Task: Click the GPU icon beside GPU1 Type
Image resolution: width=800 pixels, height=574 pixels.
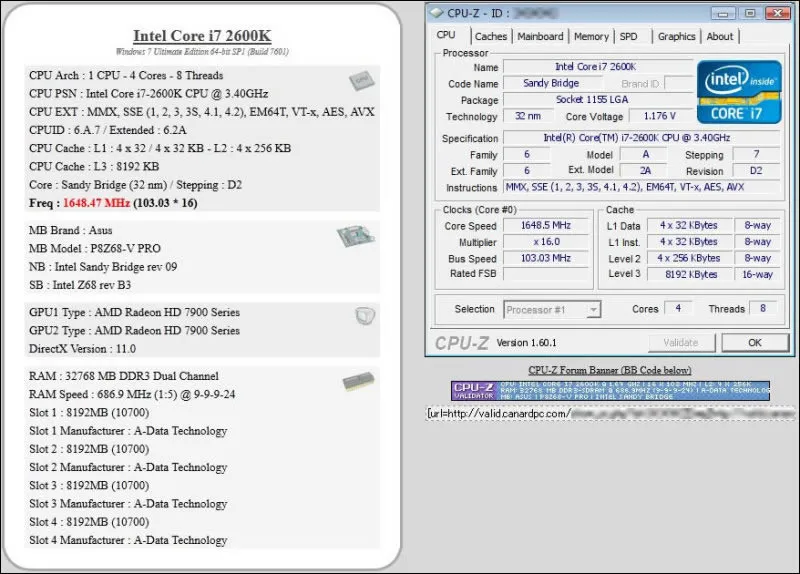Action: (x=365, y=316)
